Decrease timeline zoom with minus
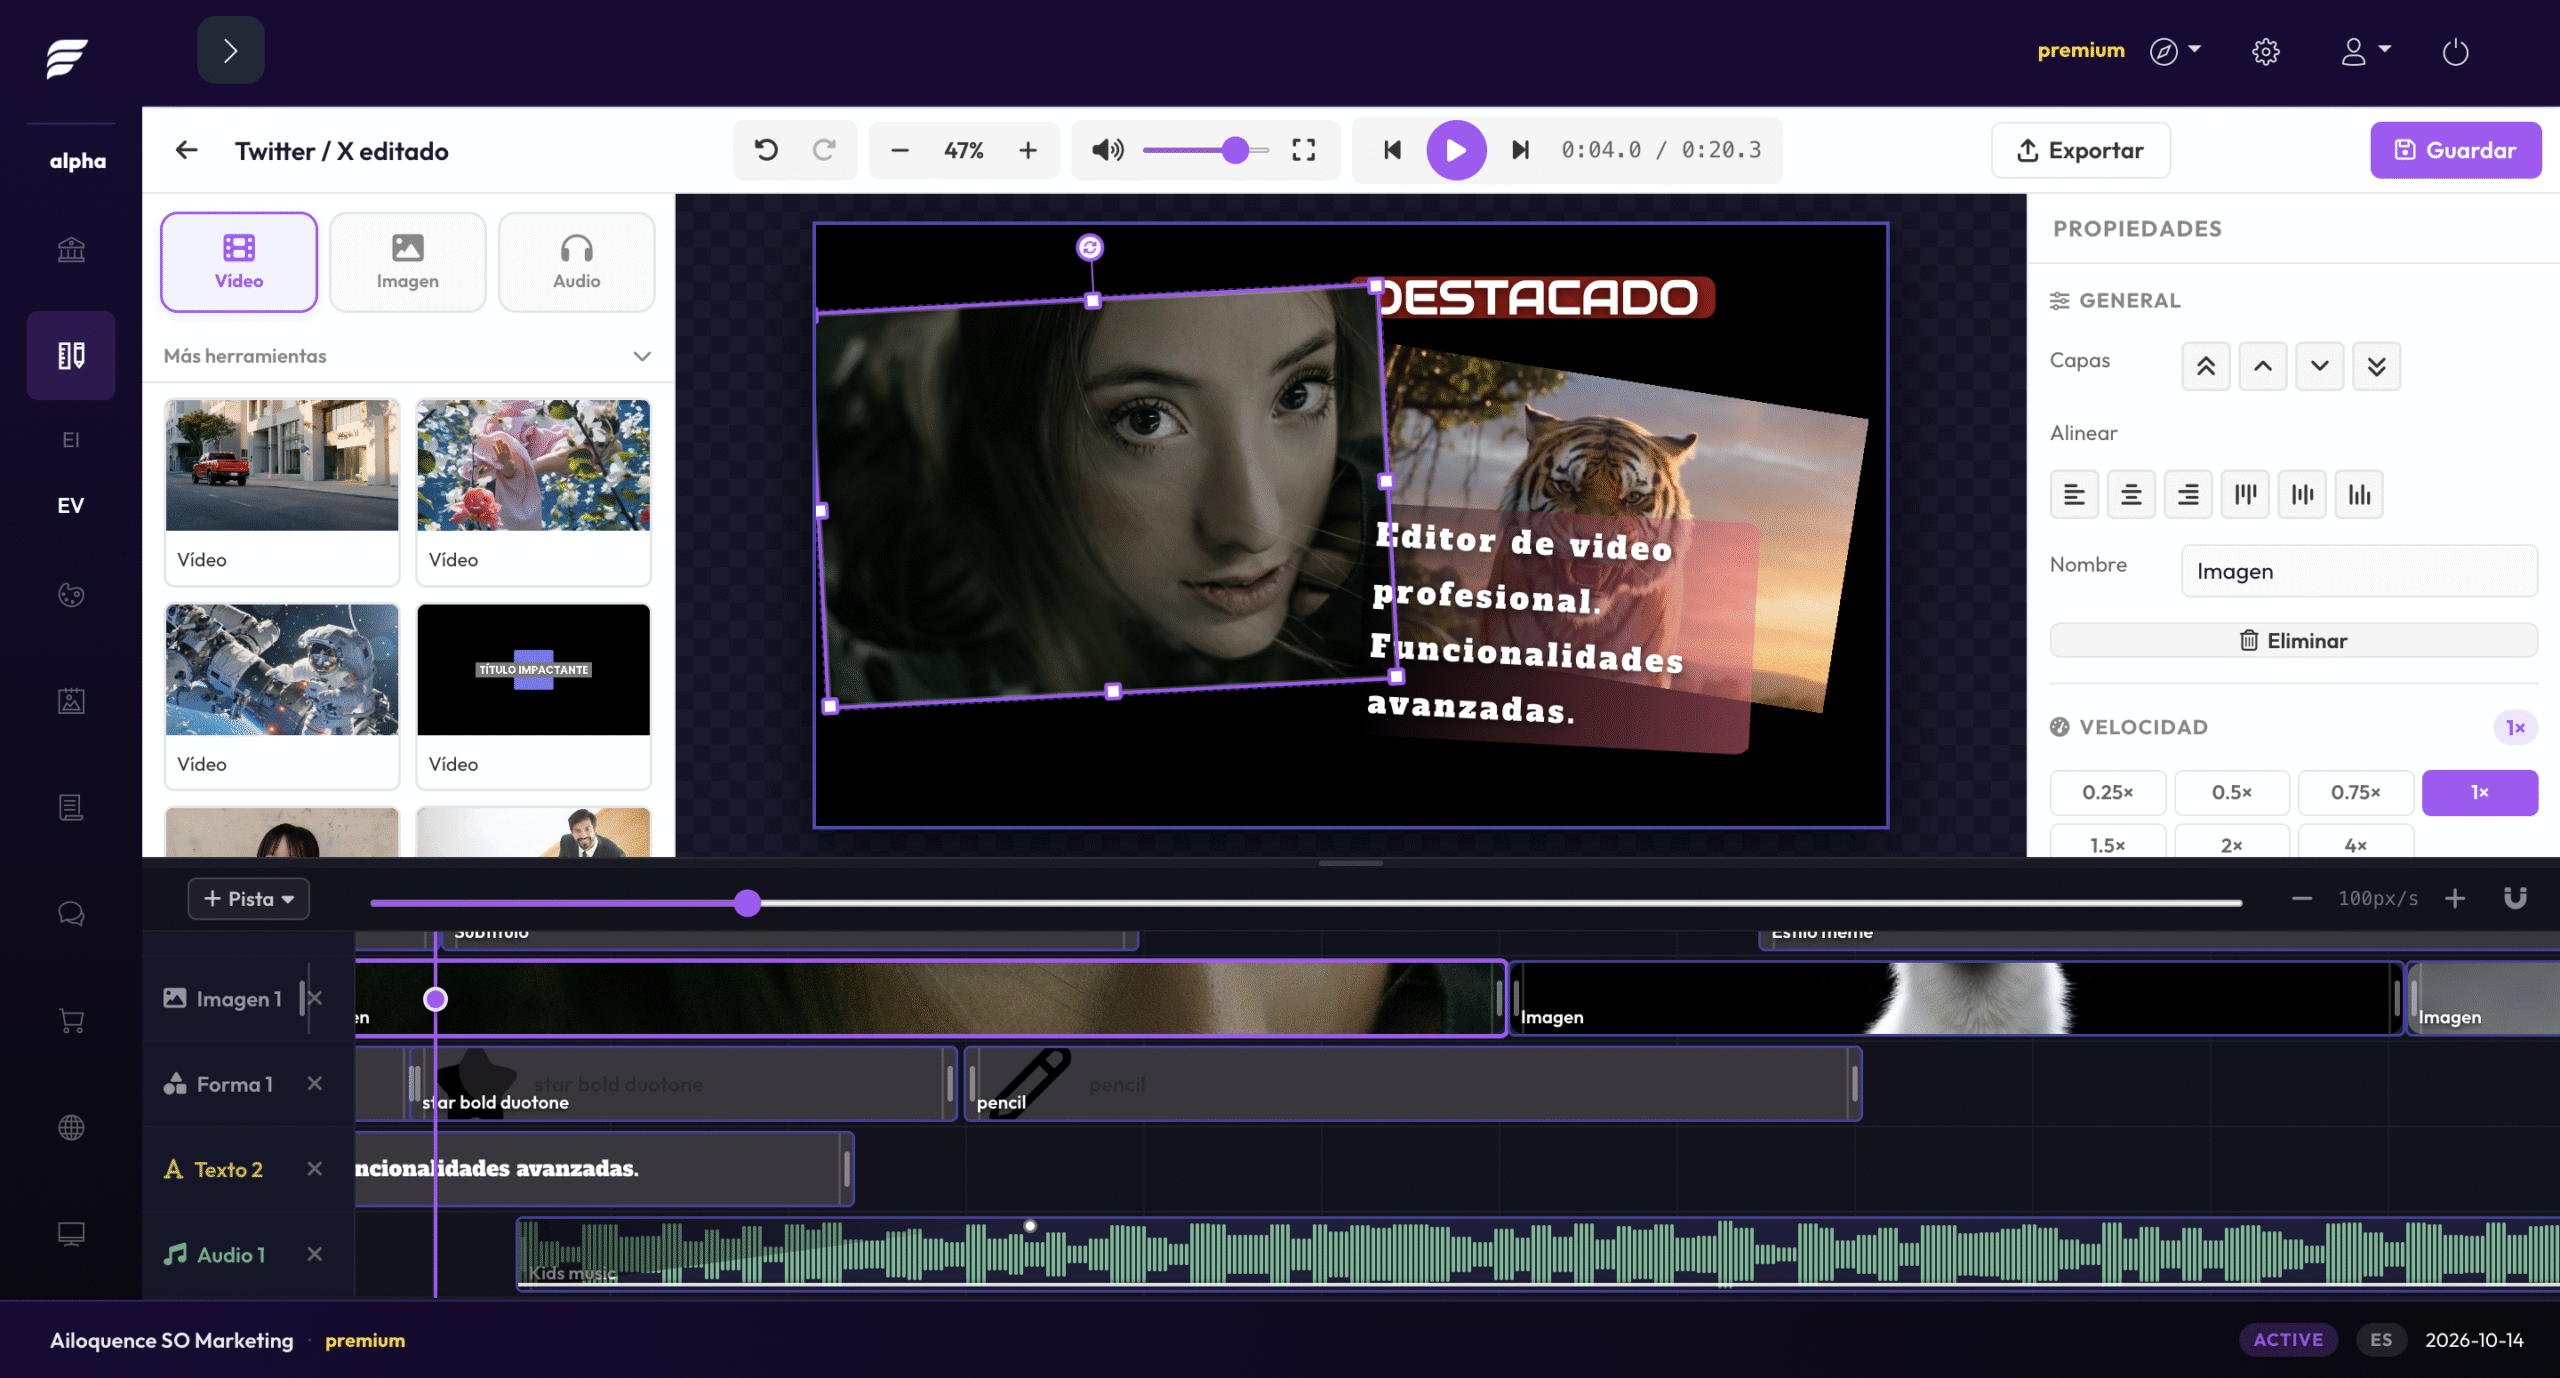This screenshot has width=2560, height=1378. click(x=2302, y=898)
